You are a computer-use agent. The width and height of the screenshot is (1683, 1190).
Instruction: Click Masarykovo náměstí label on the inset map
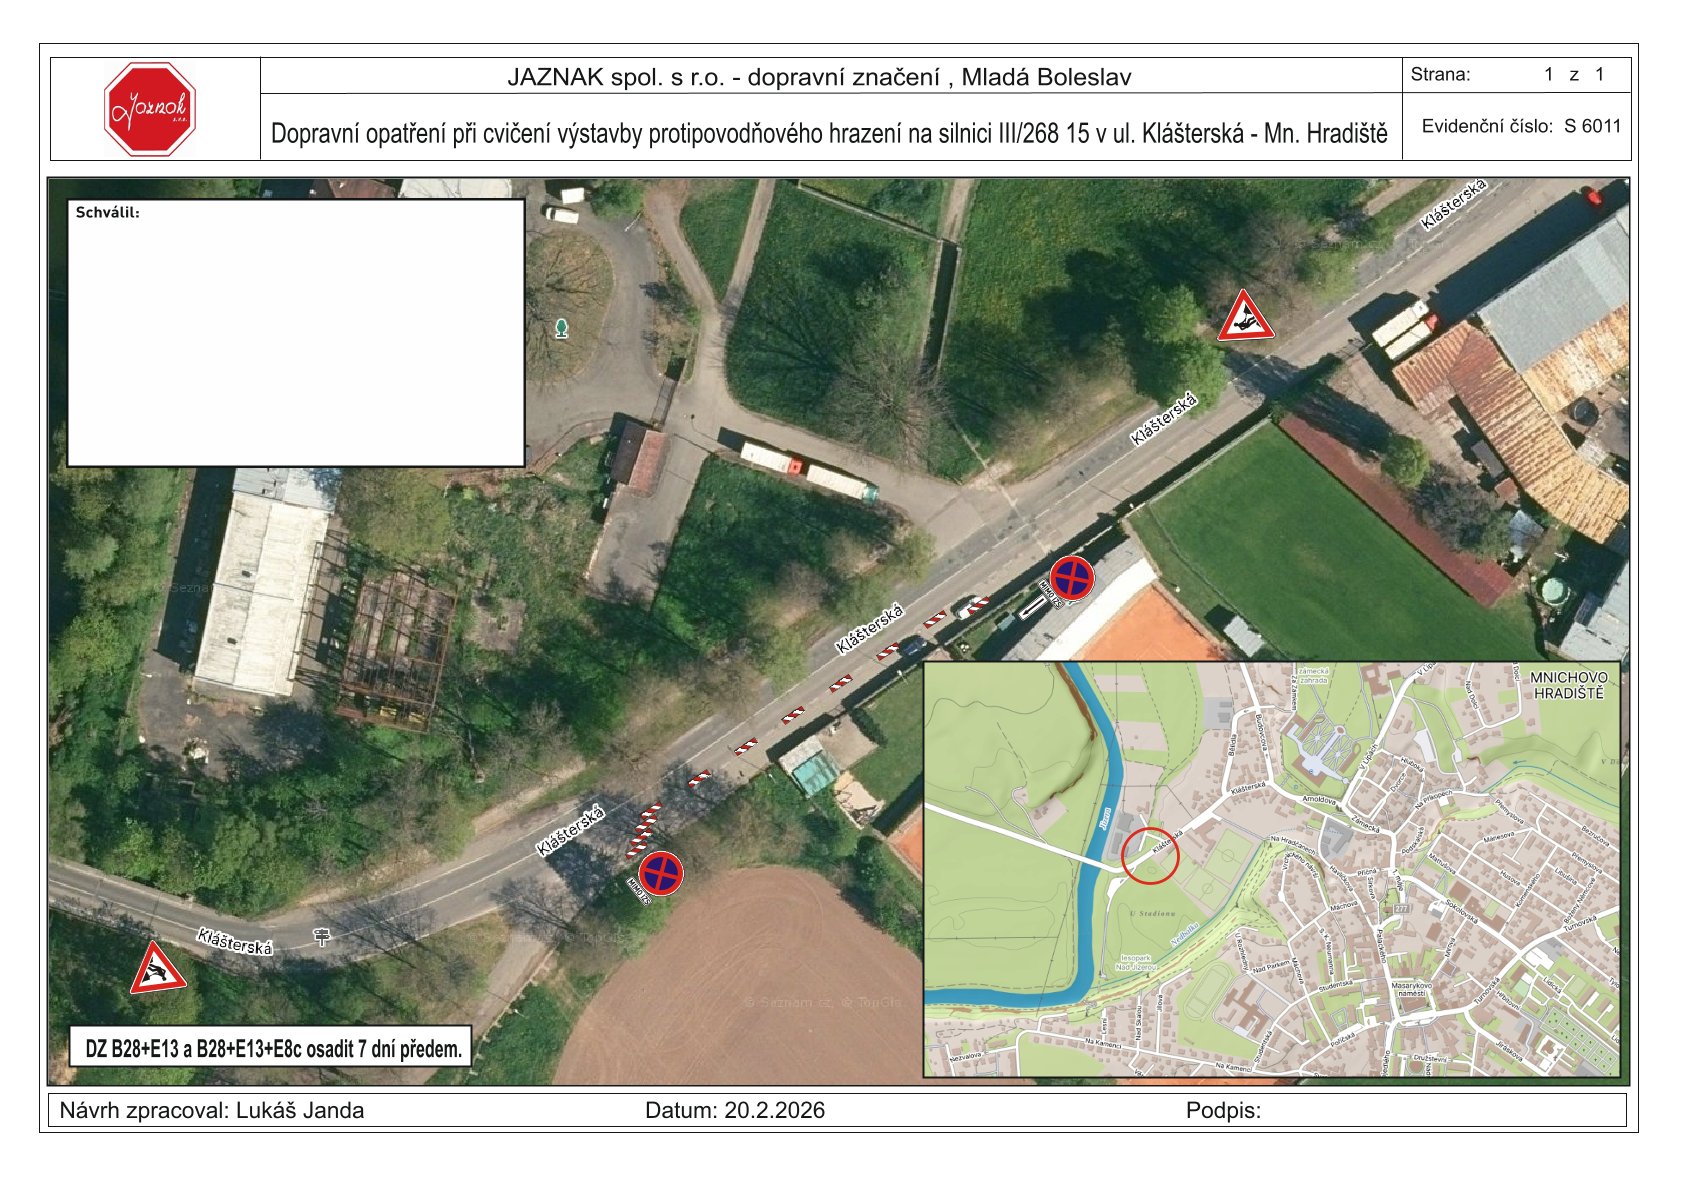(x=1412, y=989)
